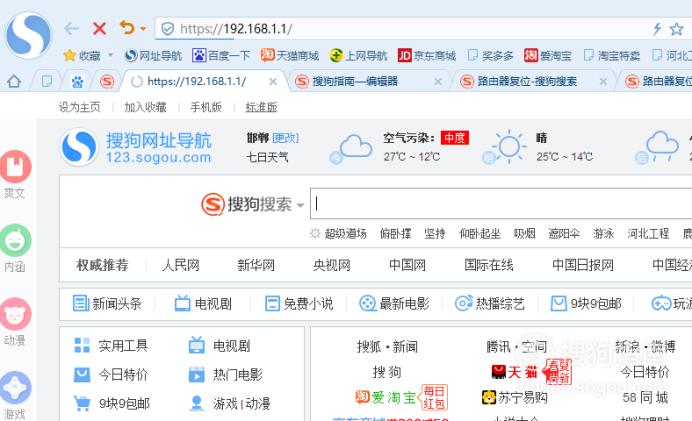Switch to the Sogou S pinned tab
This screenshot has height=421, width=692.
click(107, 82)
